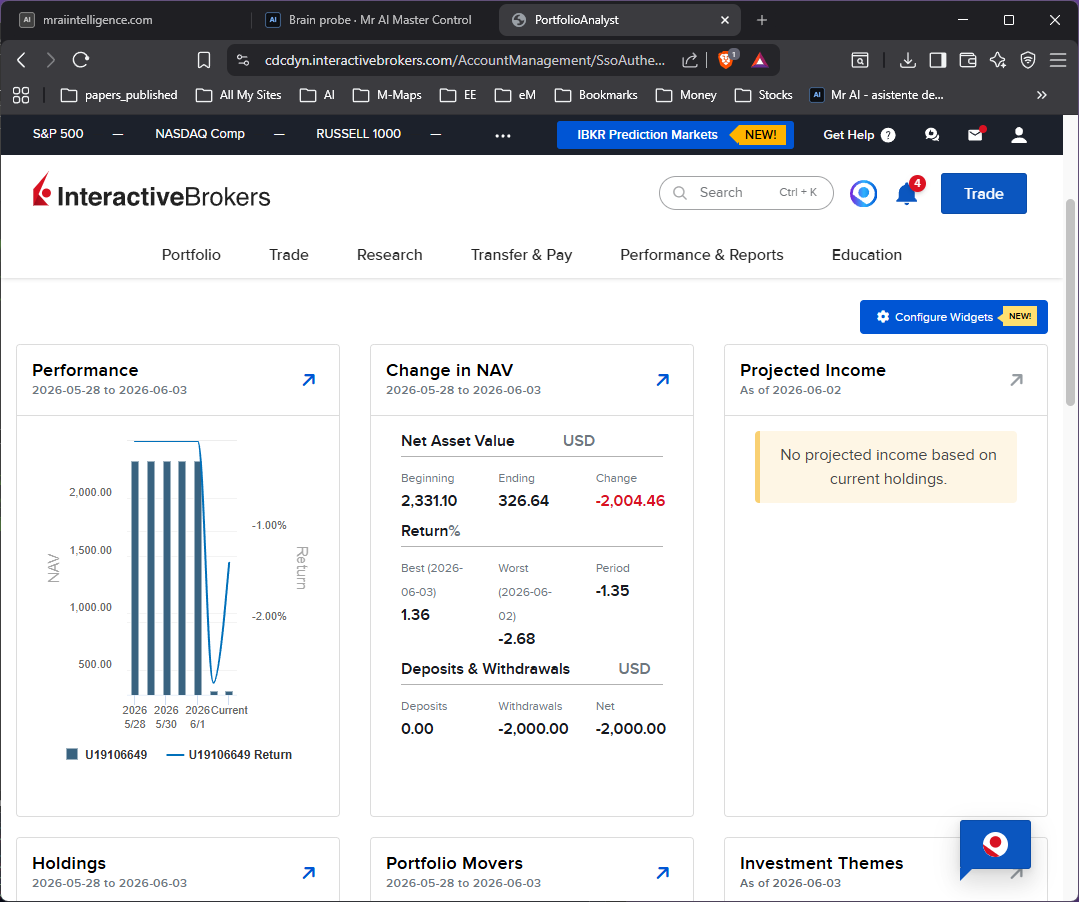Open the Money bookmark folder

click(686, 95)
